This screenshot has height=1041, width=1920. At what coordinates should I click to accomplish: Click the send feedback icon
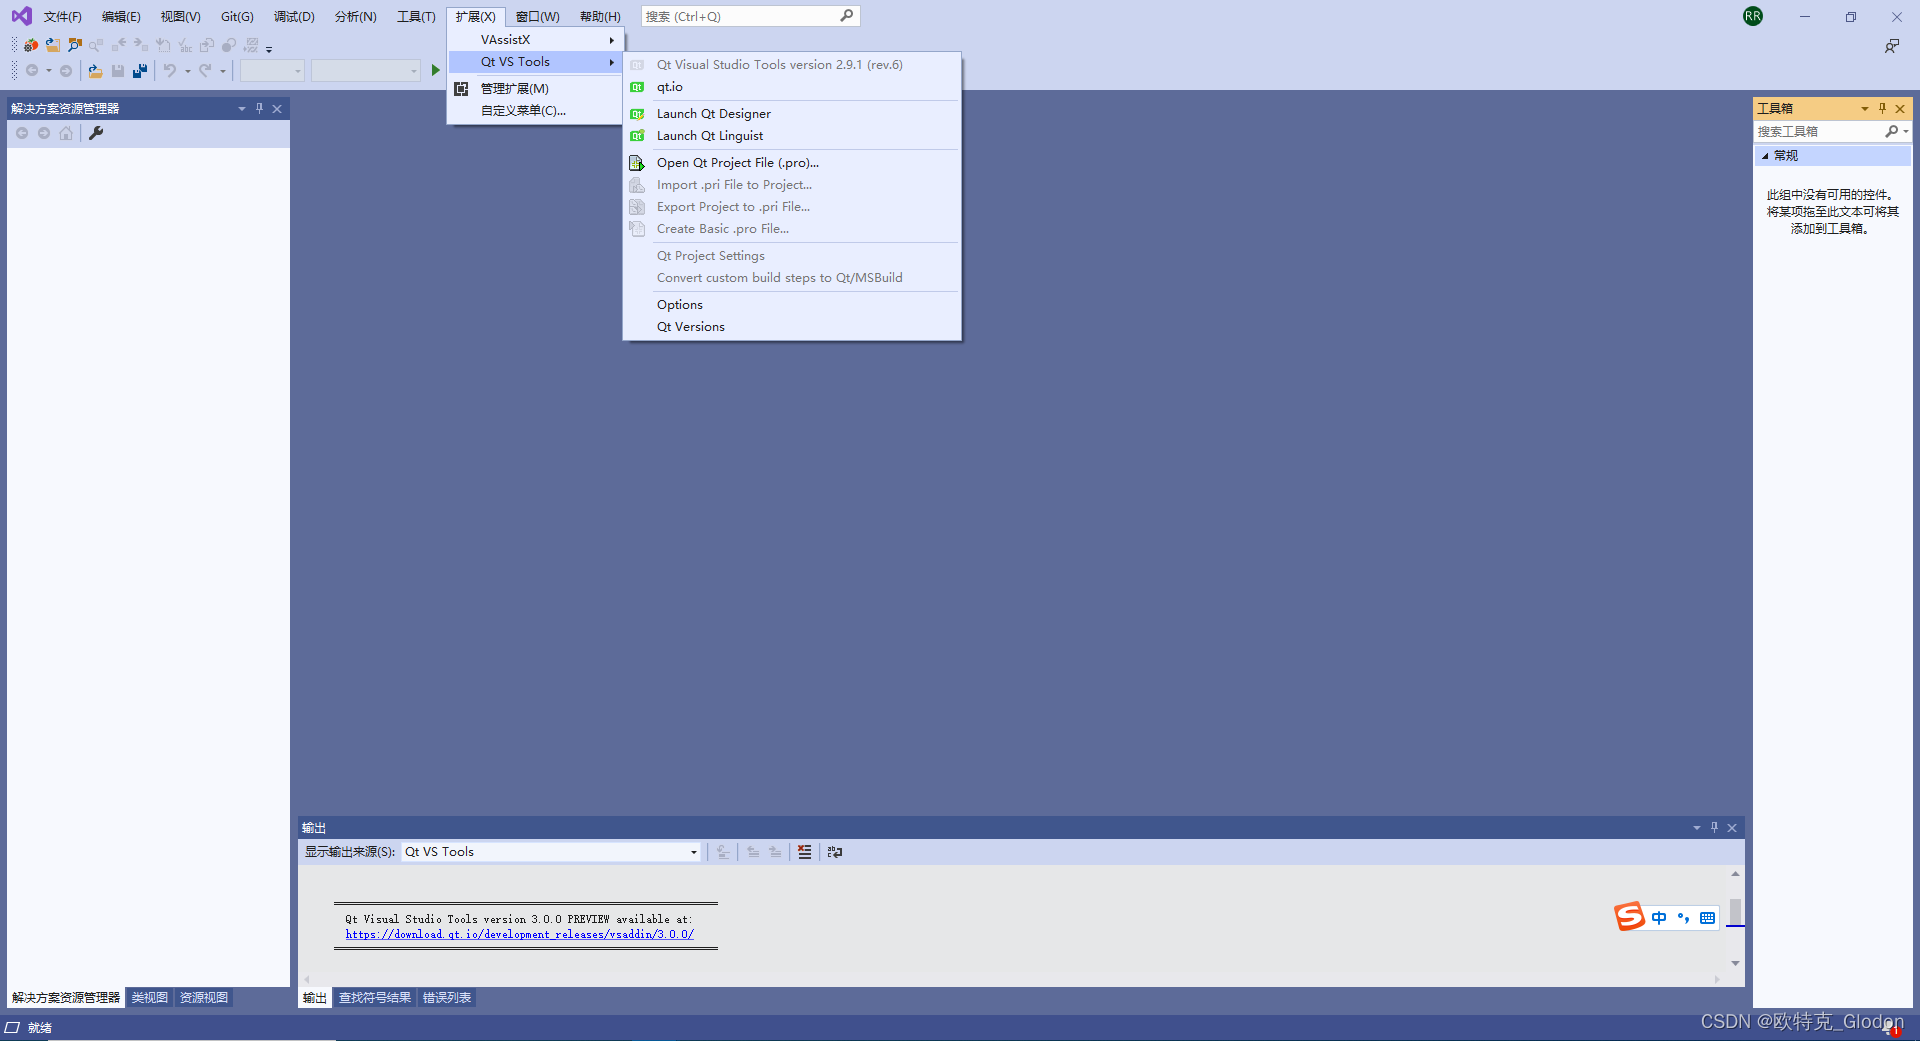(1892, 46)
